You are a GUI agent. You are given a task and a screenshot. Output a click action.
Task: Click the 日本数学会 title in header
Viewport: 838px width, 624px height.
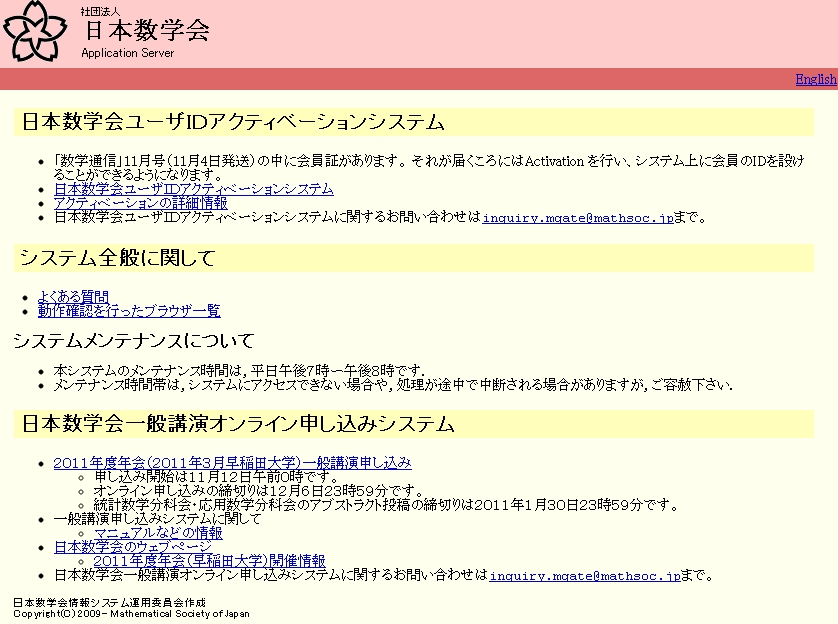coord(145,31)
